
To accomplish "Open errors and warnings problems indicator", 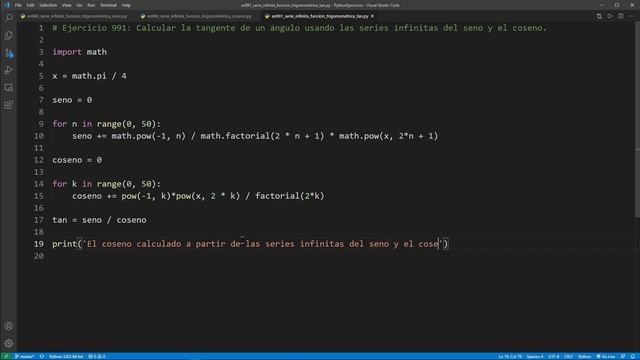I will coord(97,356).
